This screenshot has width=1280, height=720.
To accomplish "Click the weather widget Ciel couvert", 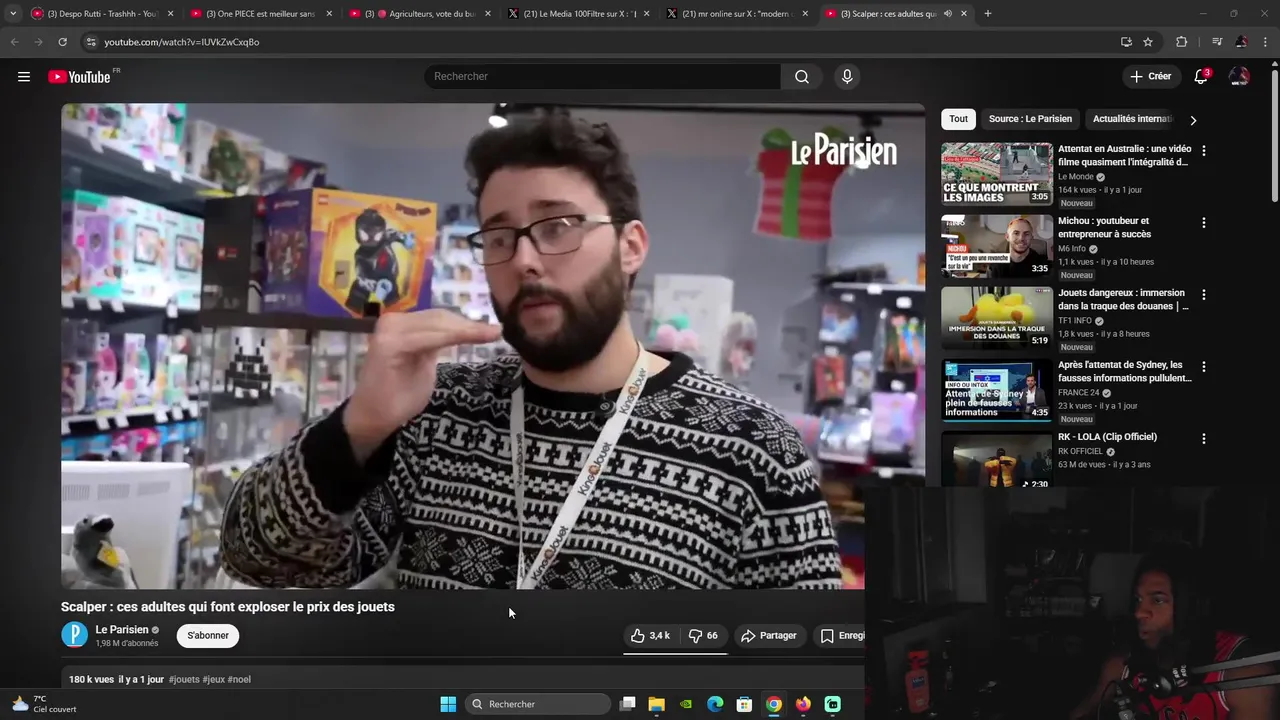I will click(43, 704).
